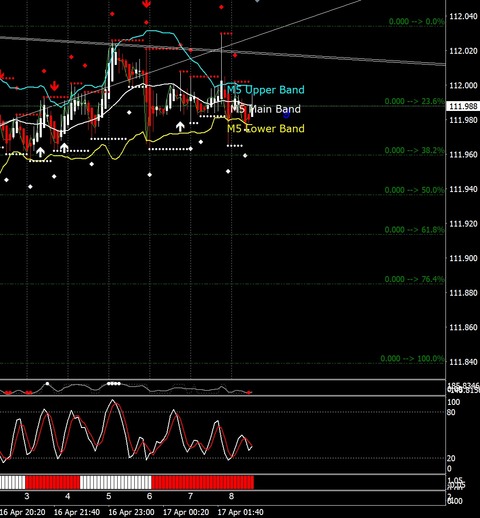Click the stochastic level 80 label
Image resolution: width=480 pixels, height=518 pixels.
coord(451,412)
